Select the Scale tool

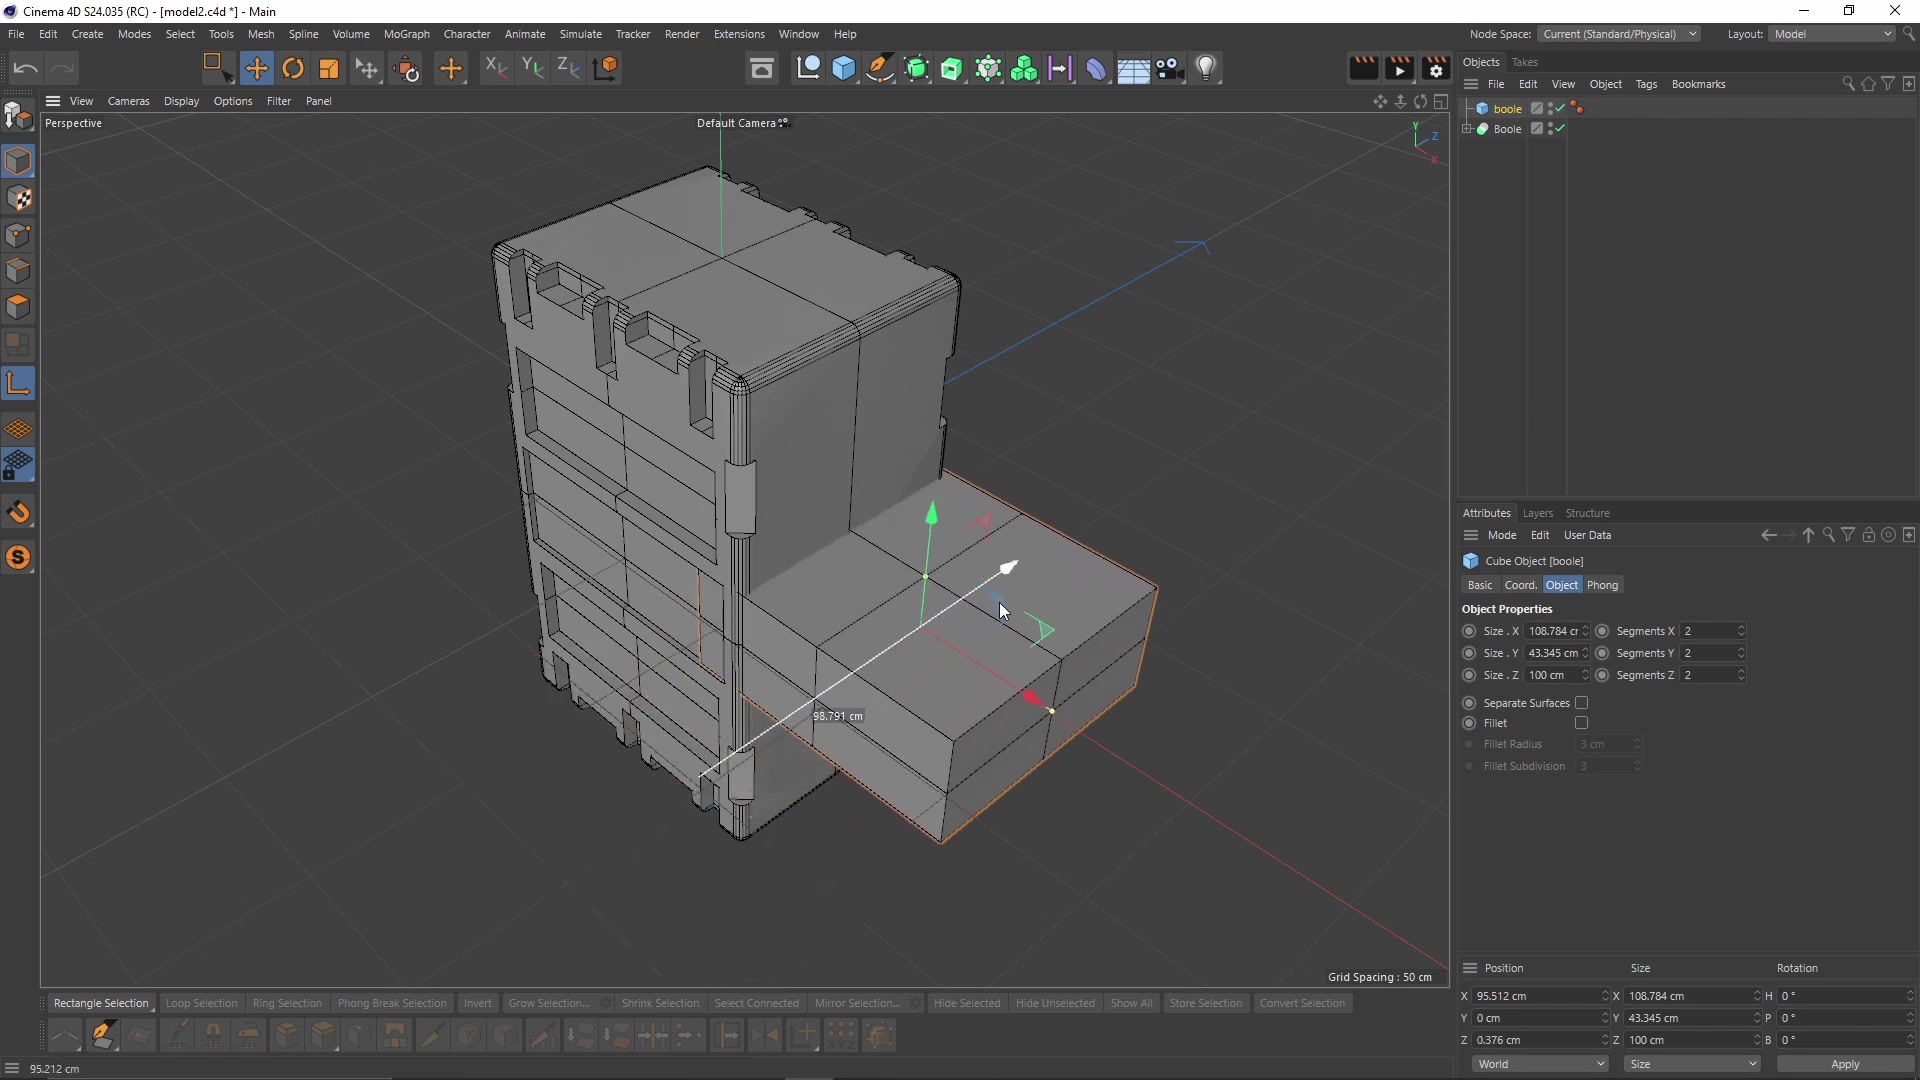tap(330, 68)
